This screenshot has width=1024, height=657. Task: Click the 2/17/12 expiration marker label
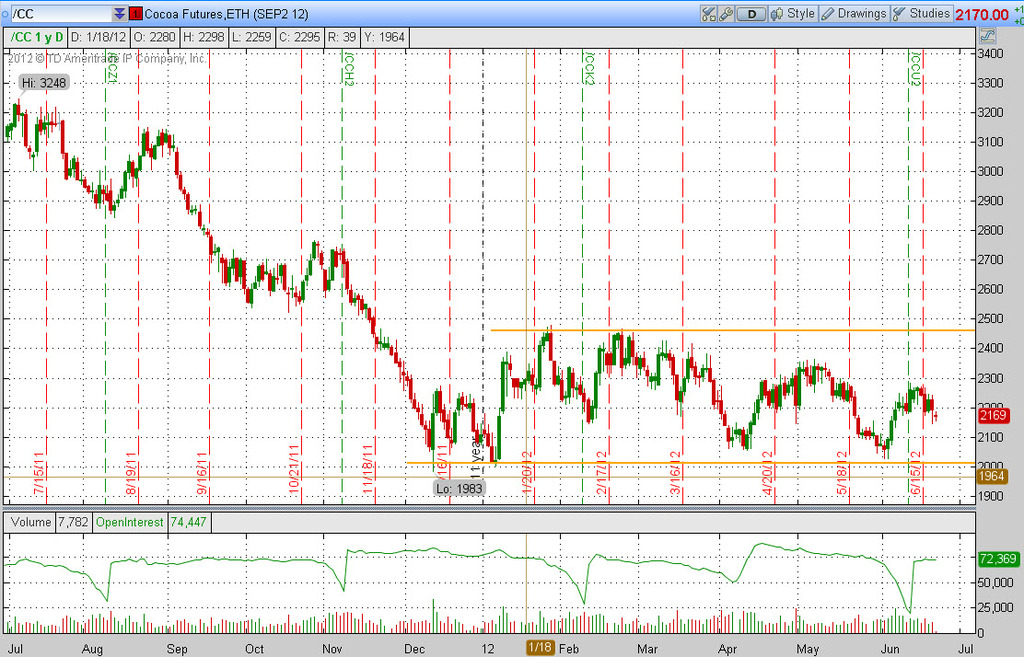[601, 473]
